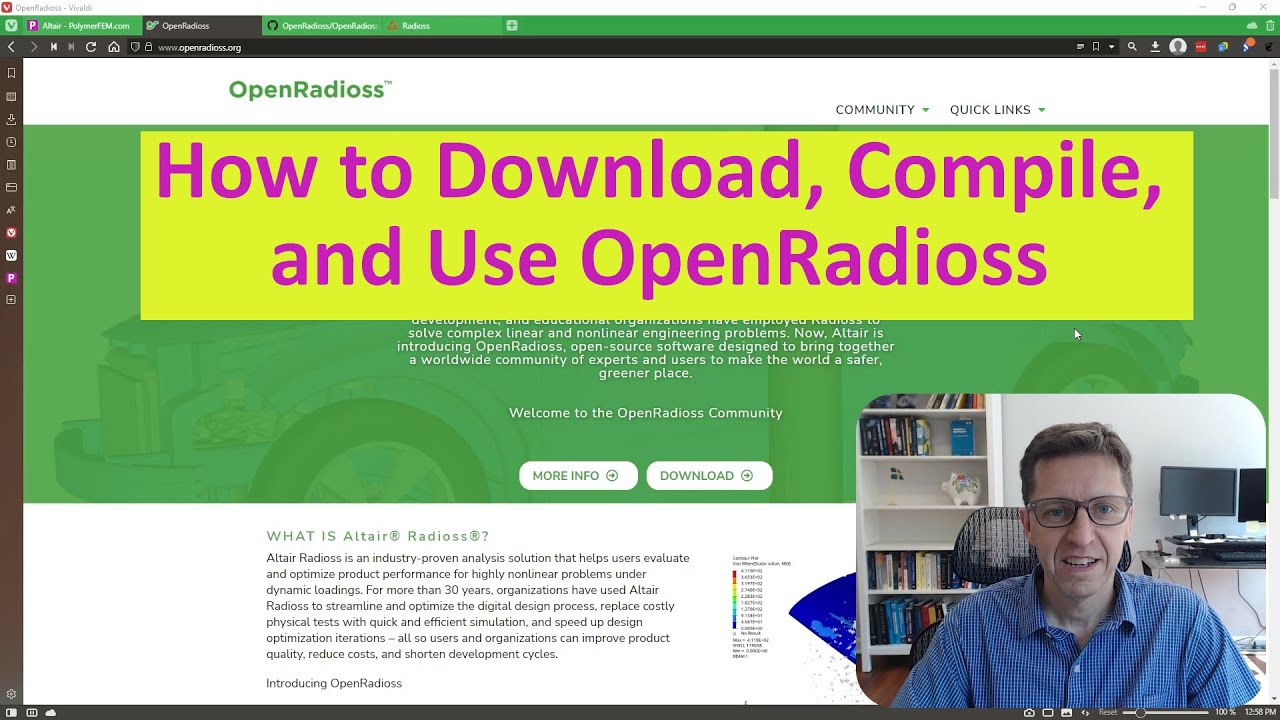Click the red LastPass extension icon
The height and width of the screenshot is (720, 1280).
(1201, 47)
